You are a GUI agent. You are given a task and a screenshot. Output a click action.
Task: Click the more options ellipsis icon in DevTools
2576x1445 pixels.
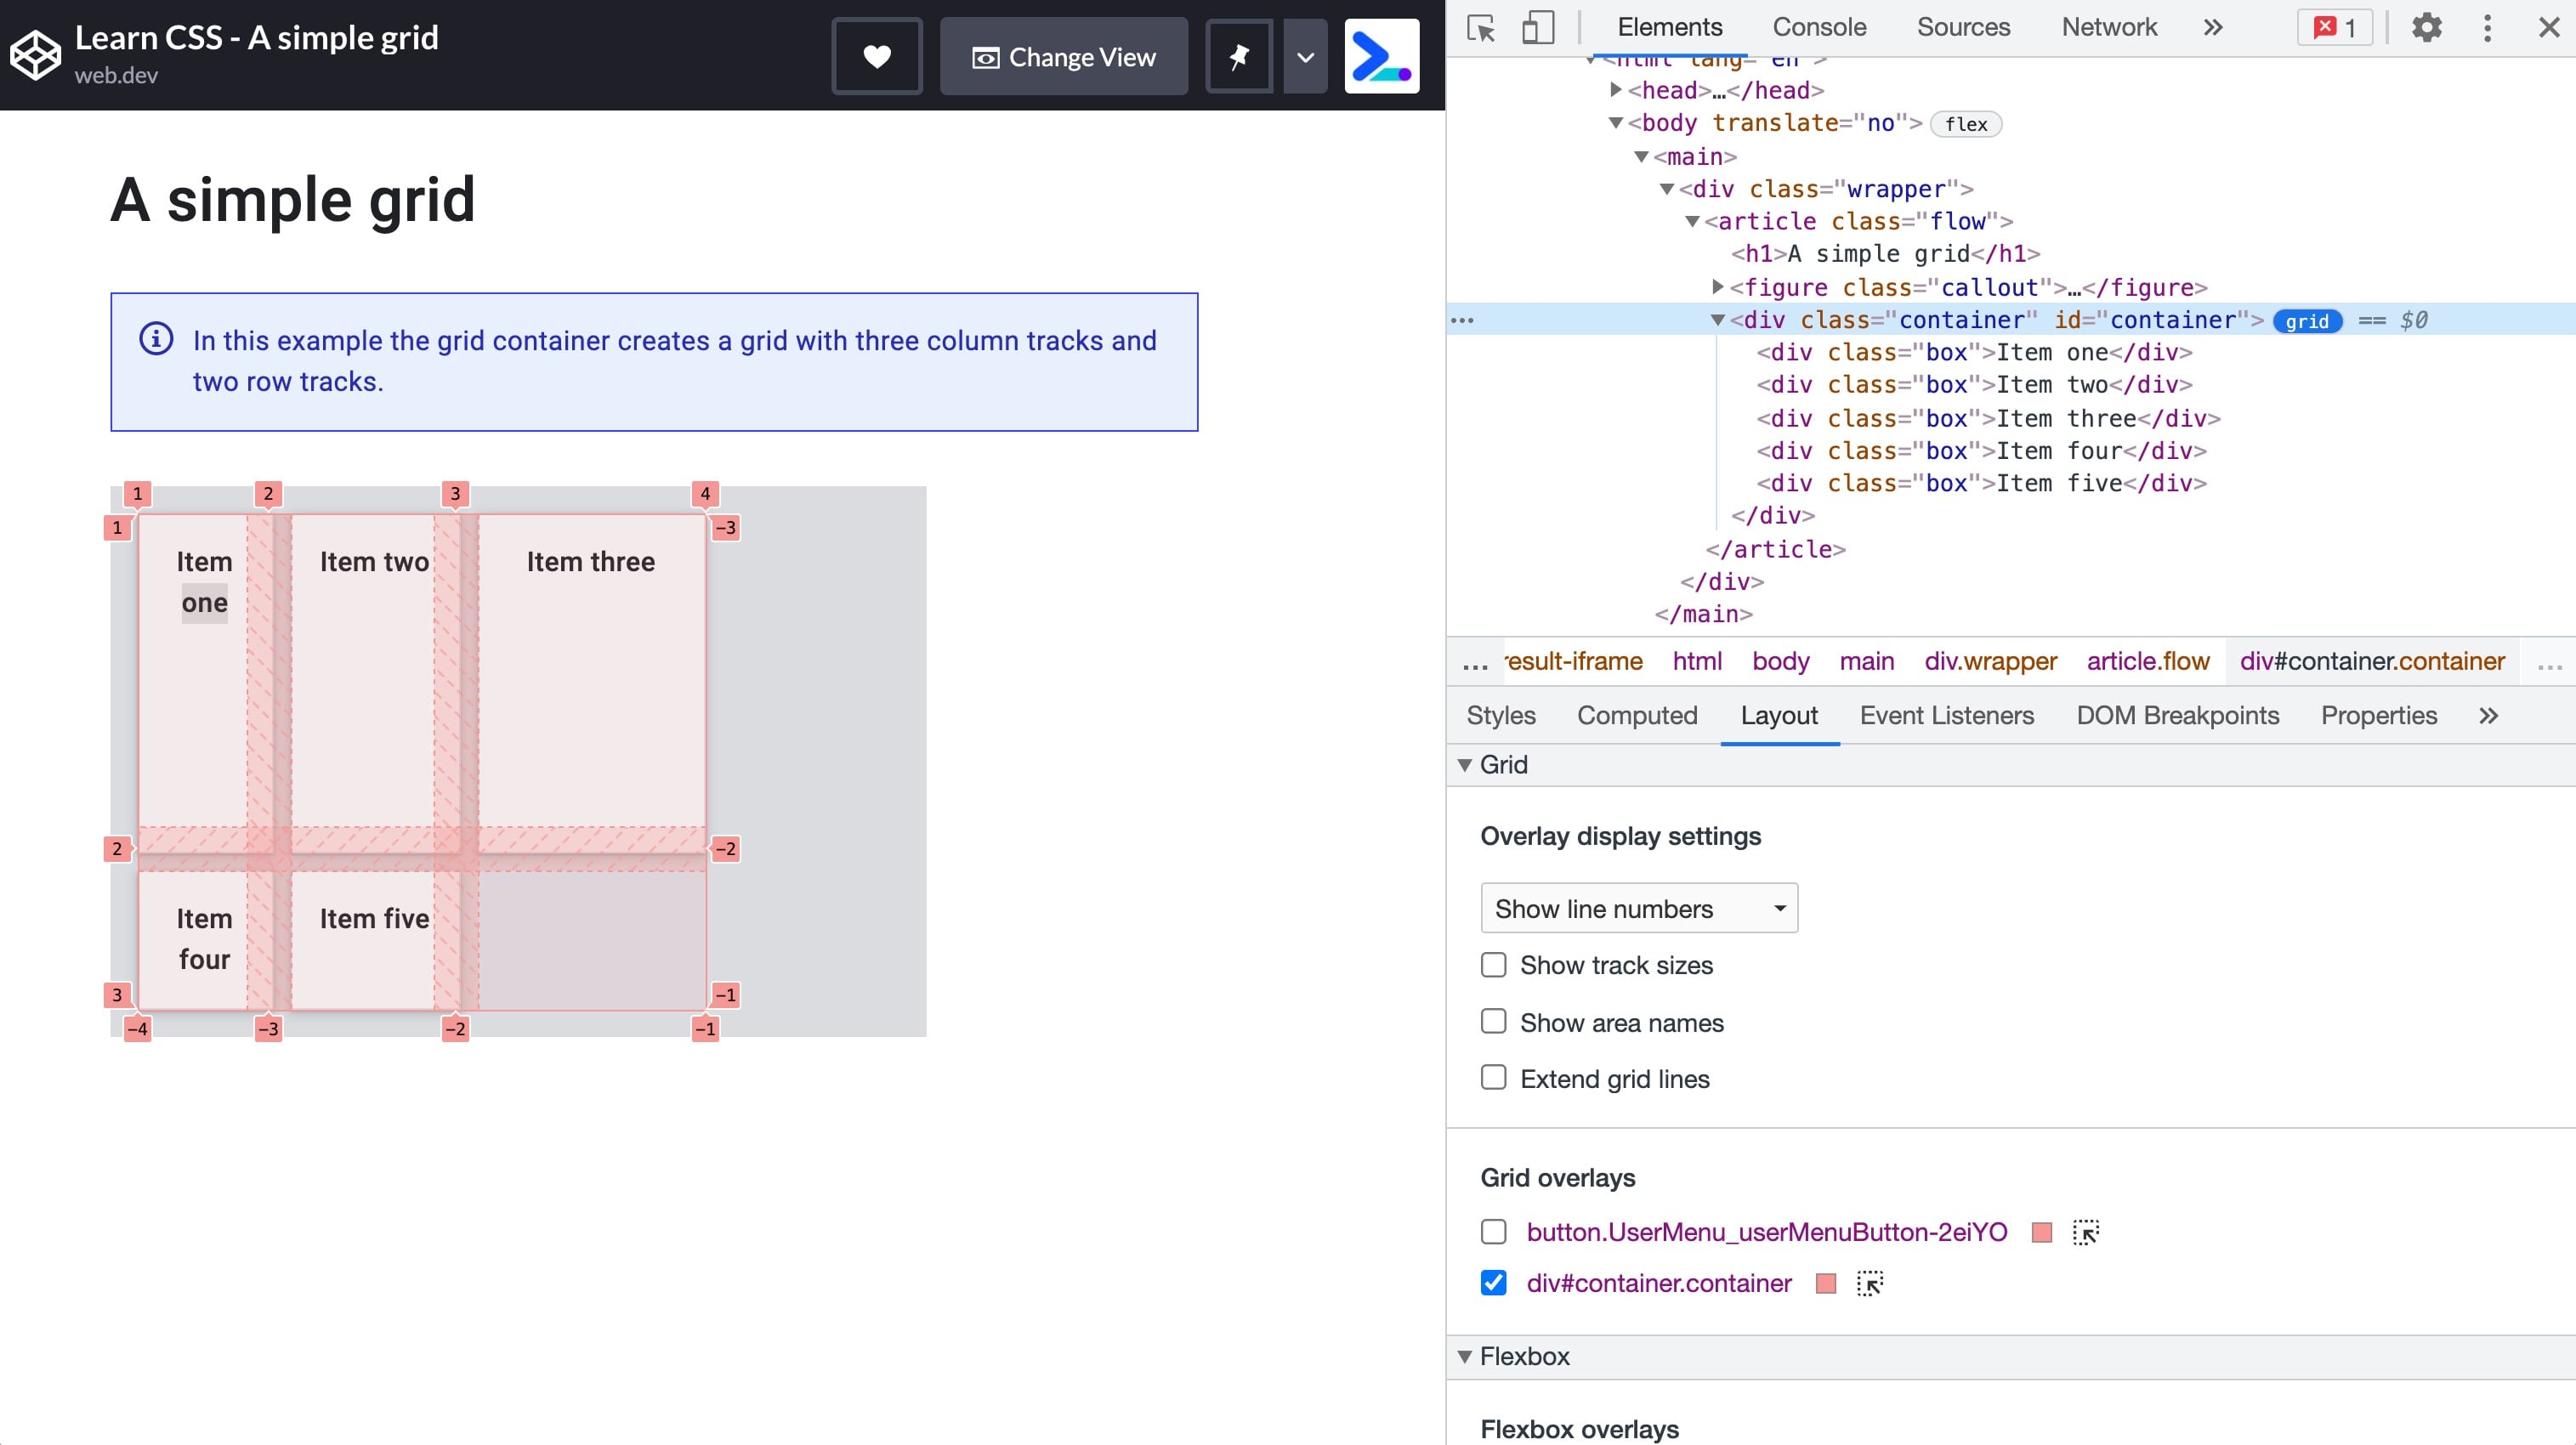coord(2489,26)
